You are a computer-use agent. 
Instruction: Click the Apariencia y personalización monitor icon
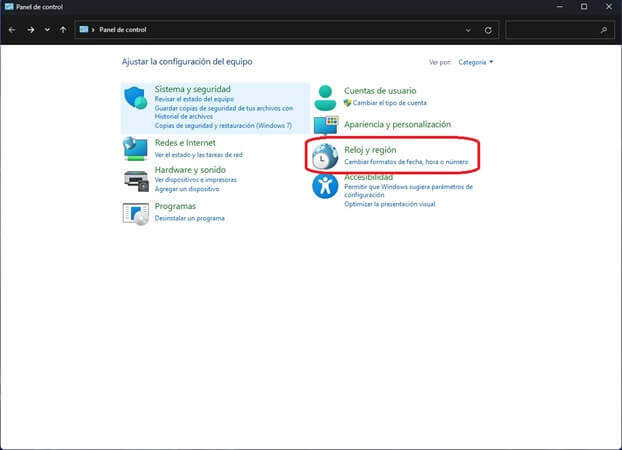(x=326, y=125)
